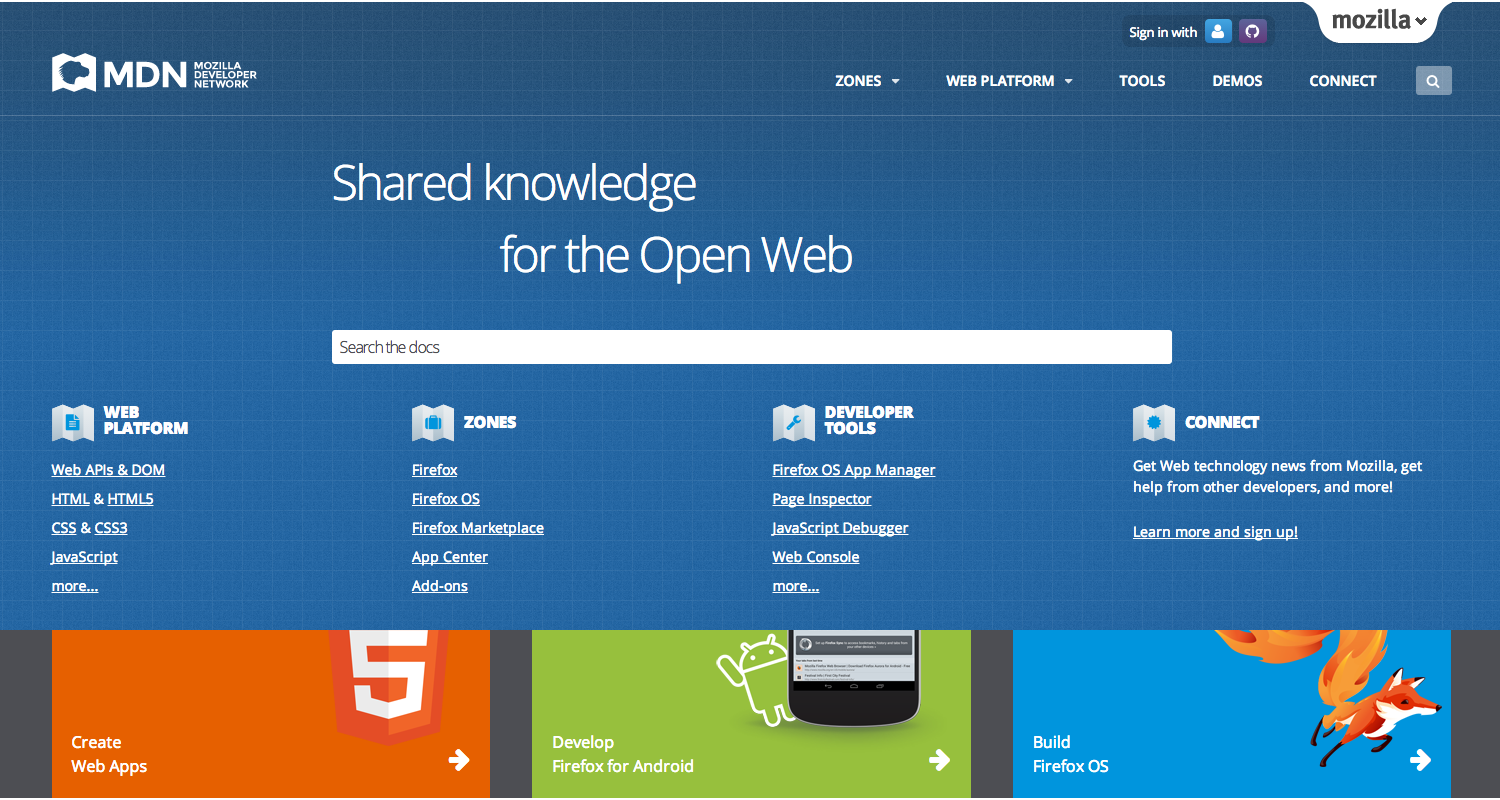The width and height of the screenshot is (1500, 800).
Task: Expand the ZONES menu
Action: pos(867,81)
